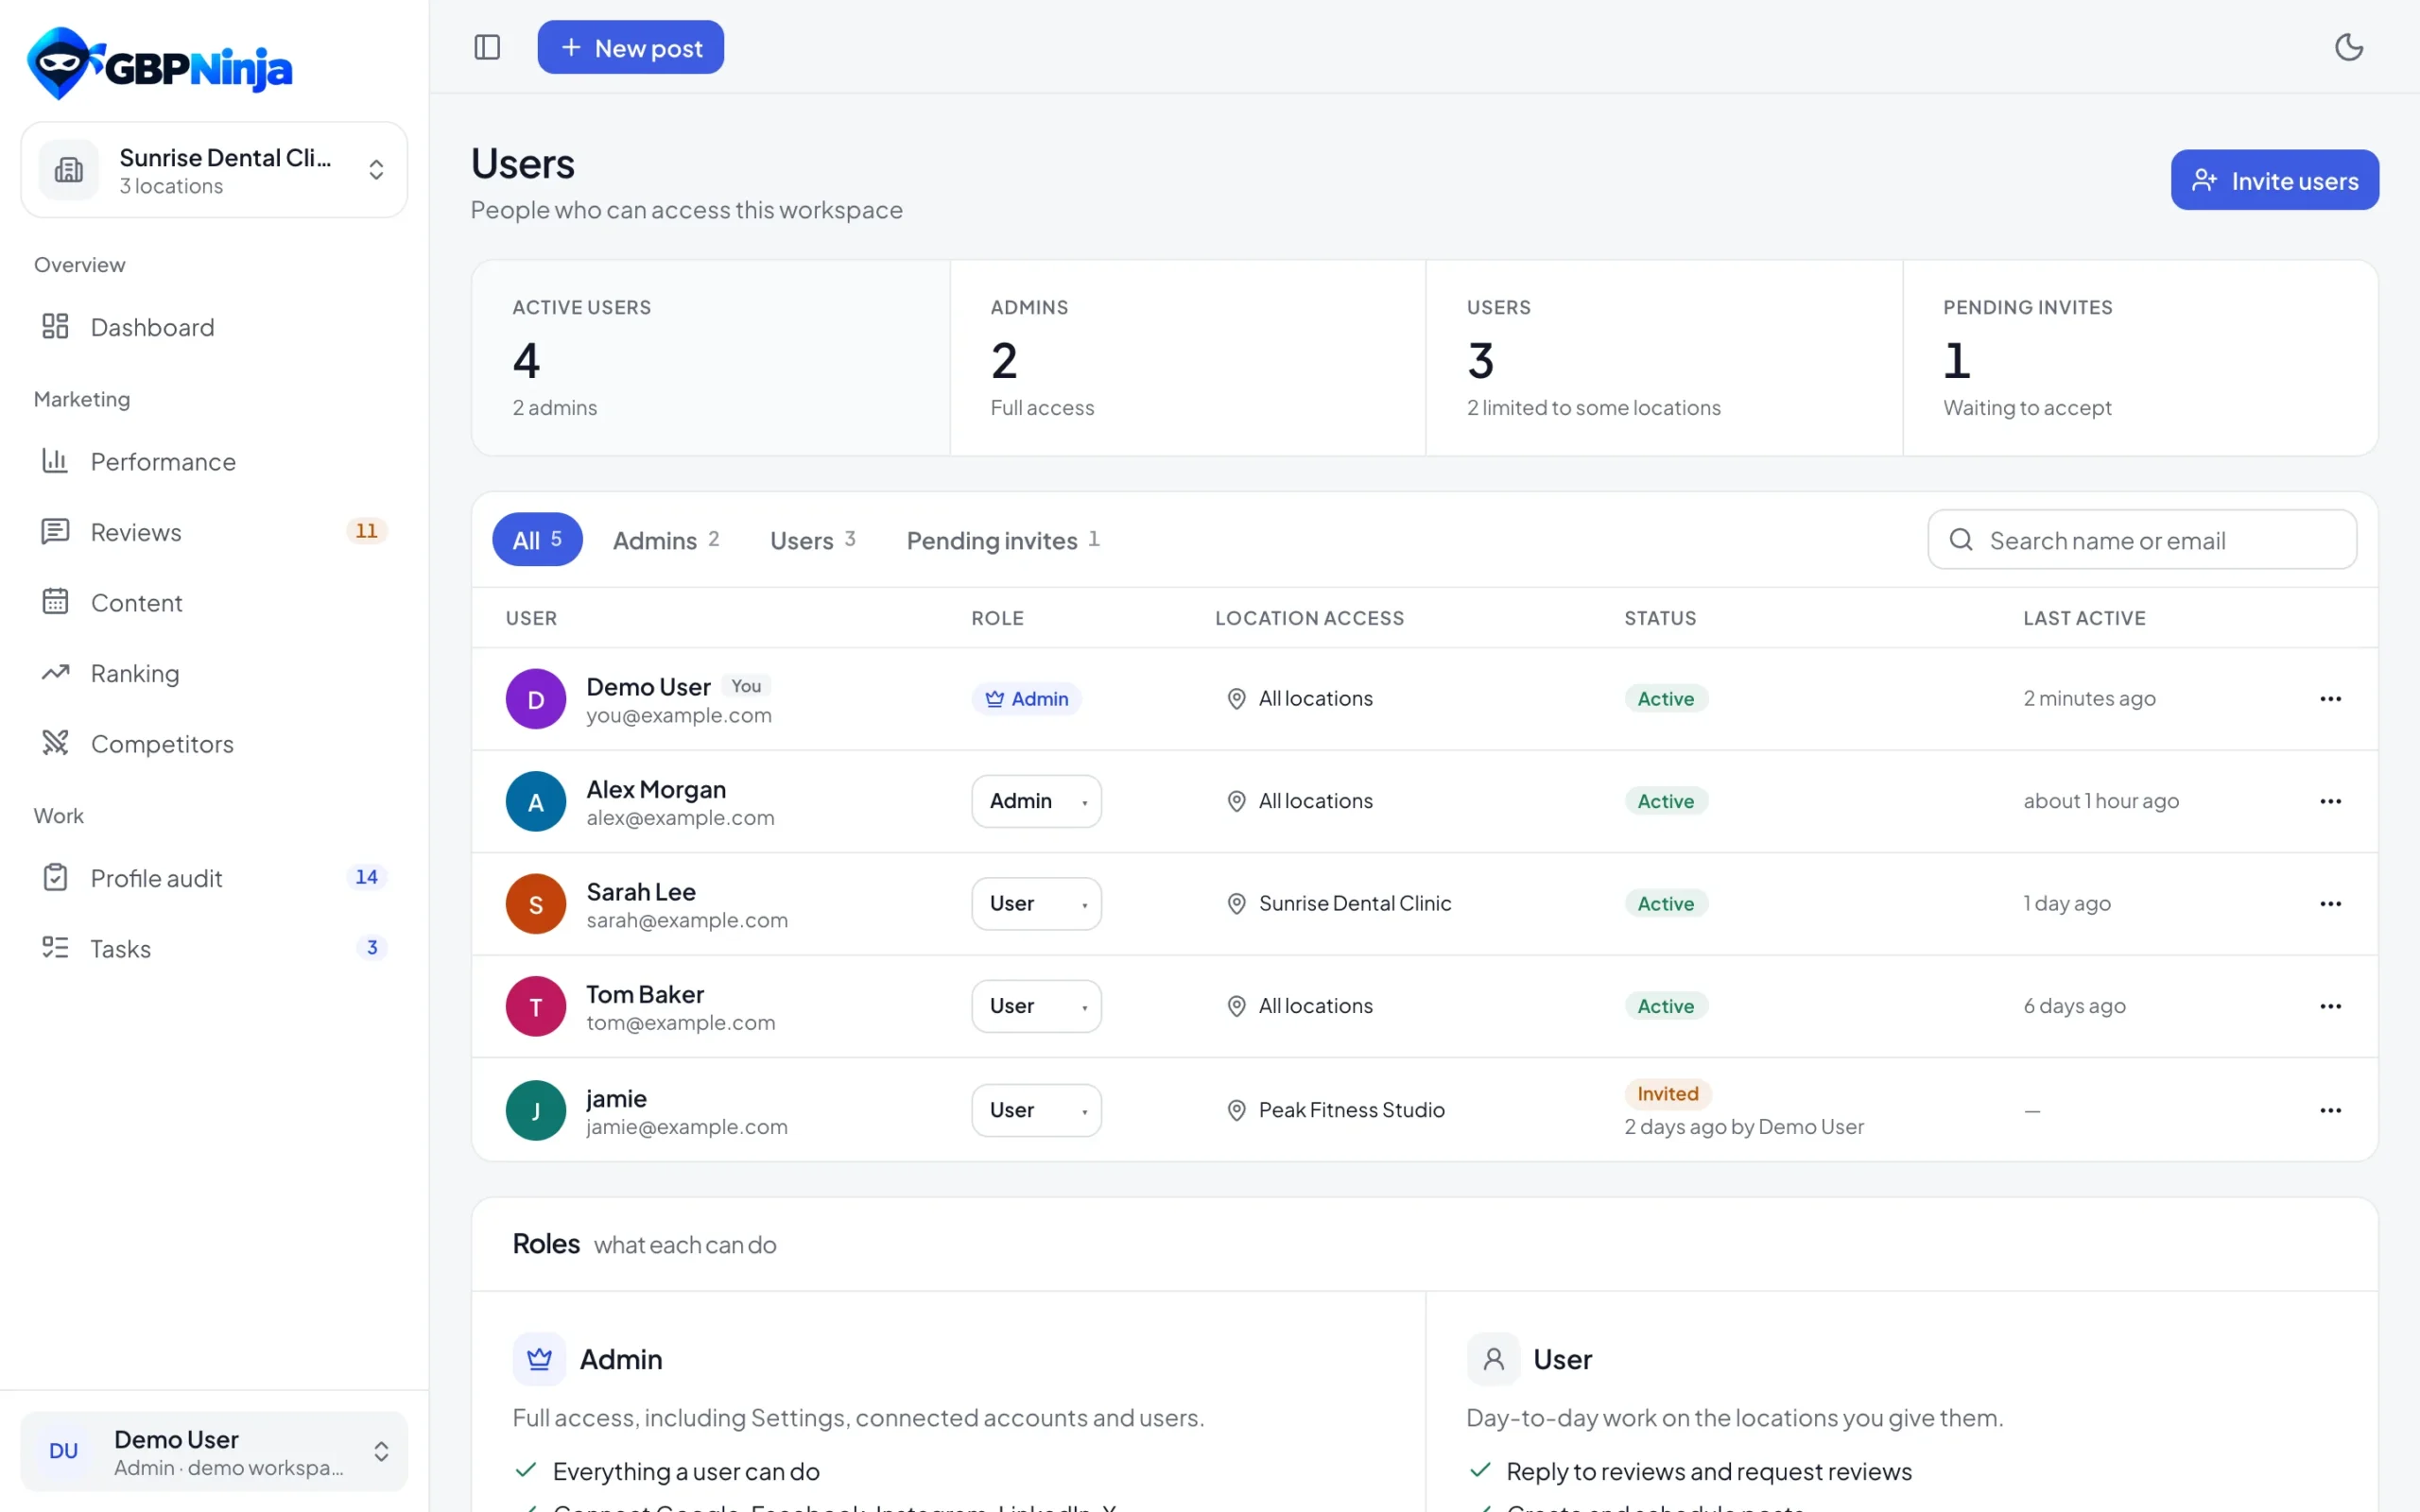This screenshot has height=1512, width=2420.
Task: Open actions menu for Demo User row
Action: [x=2330, y=699]
